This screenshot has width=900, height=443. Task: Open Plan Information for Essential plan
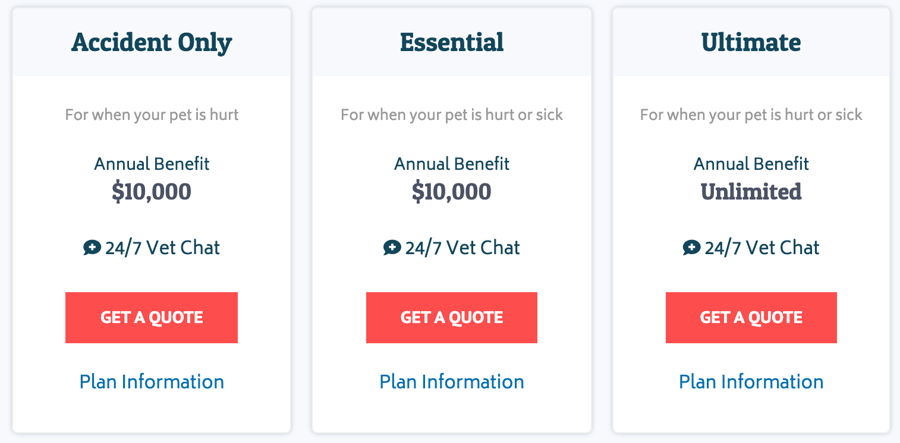tap(451, 382)
